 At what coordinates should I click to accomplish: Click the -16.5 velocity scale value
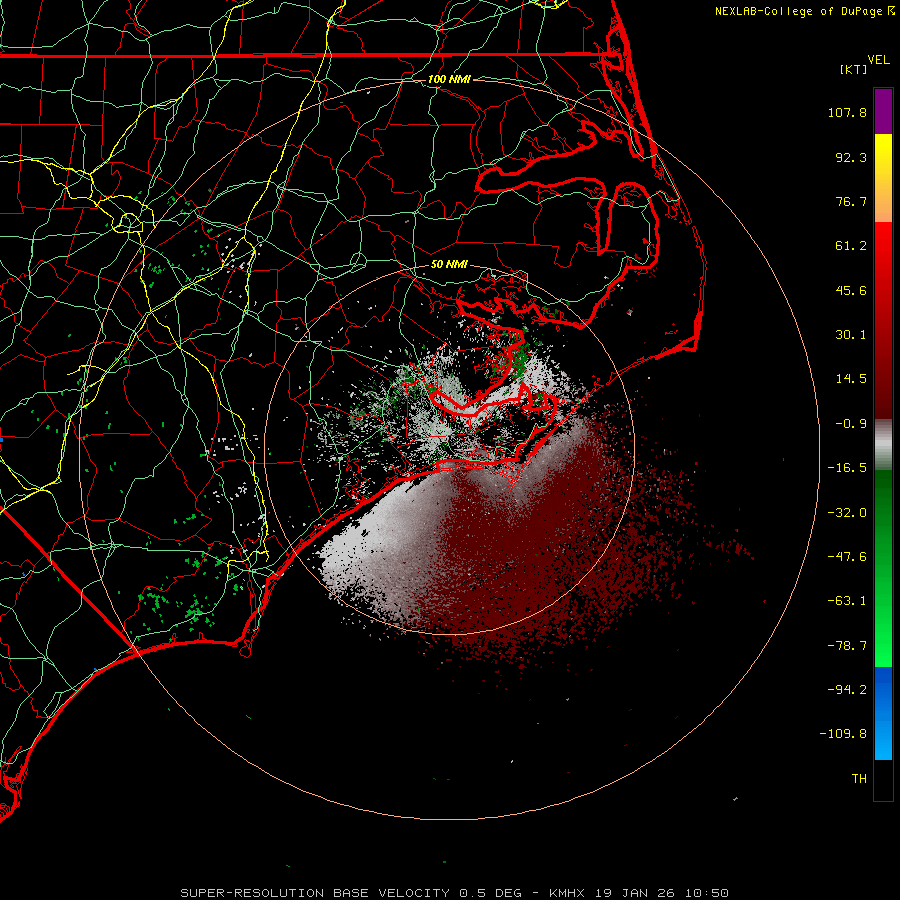[x=847, y=468]
